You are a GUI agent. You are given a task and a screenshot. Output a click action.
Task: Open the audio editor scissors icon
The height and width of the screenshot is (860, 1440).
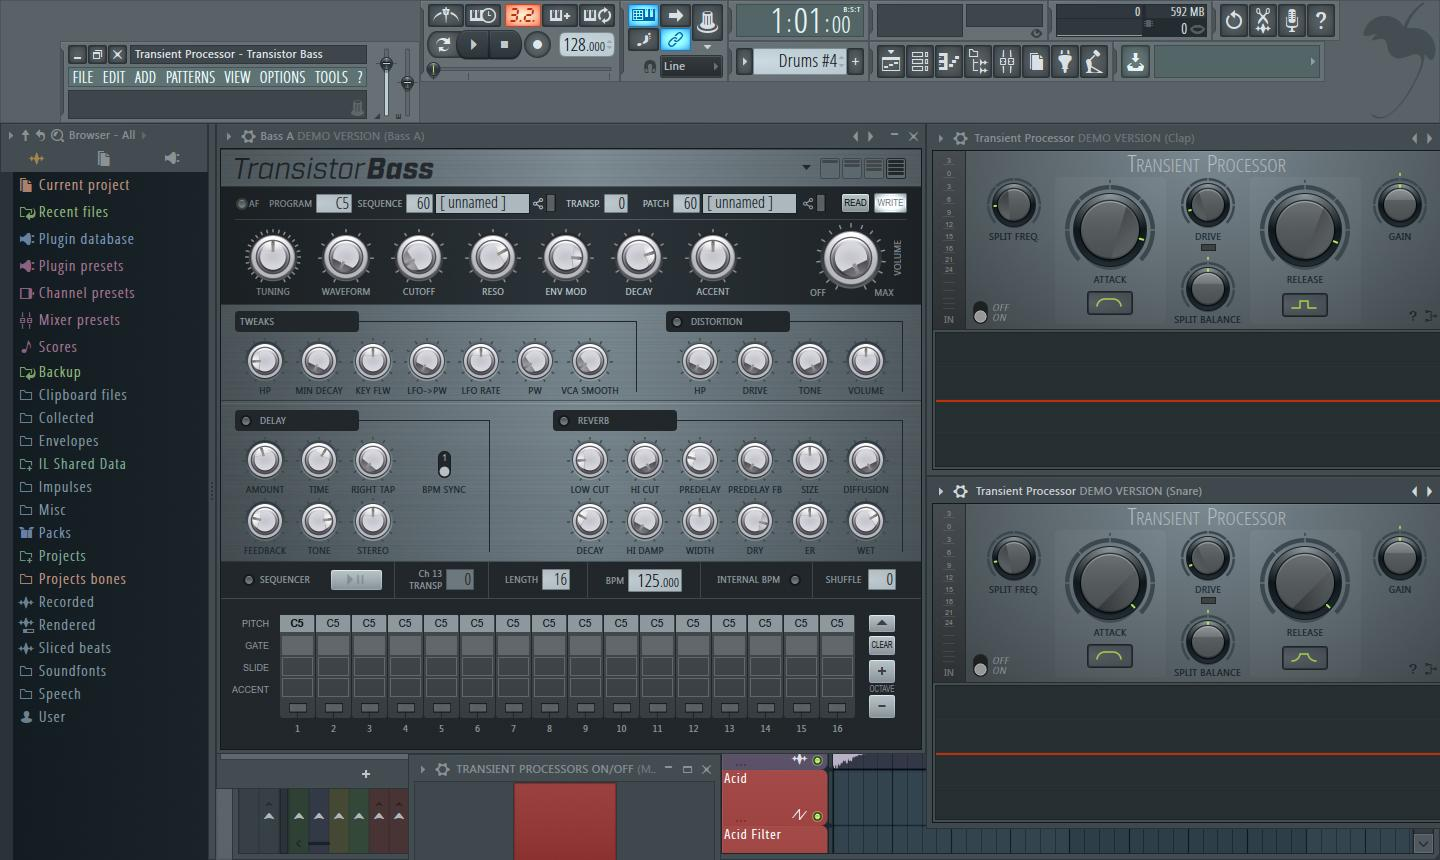pyautogui.click(x=1263, y=20)
